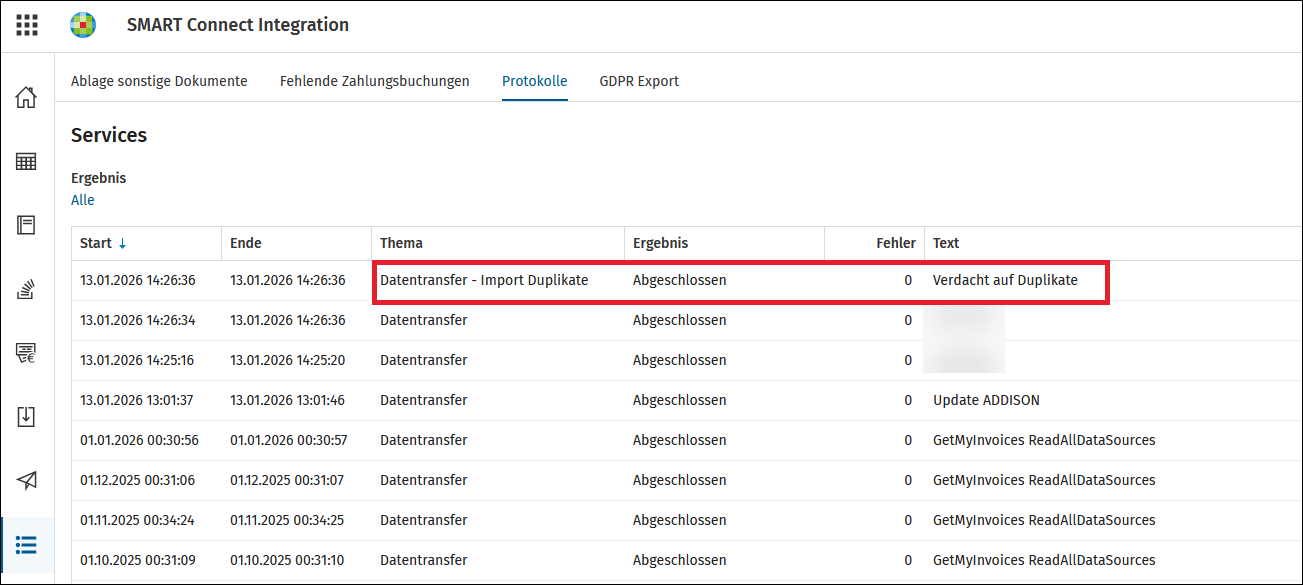Viewport: 1303px width, 585px height.
Task: Select end time 01.10.2025 00:31:10
Action: pyautogui.click(x=288, y=561)
